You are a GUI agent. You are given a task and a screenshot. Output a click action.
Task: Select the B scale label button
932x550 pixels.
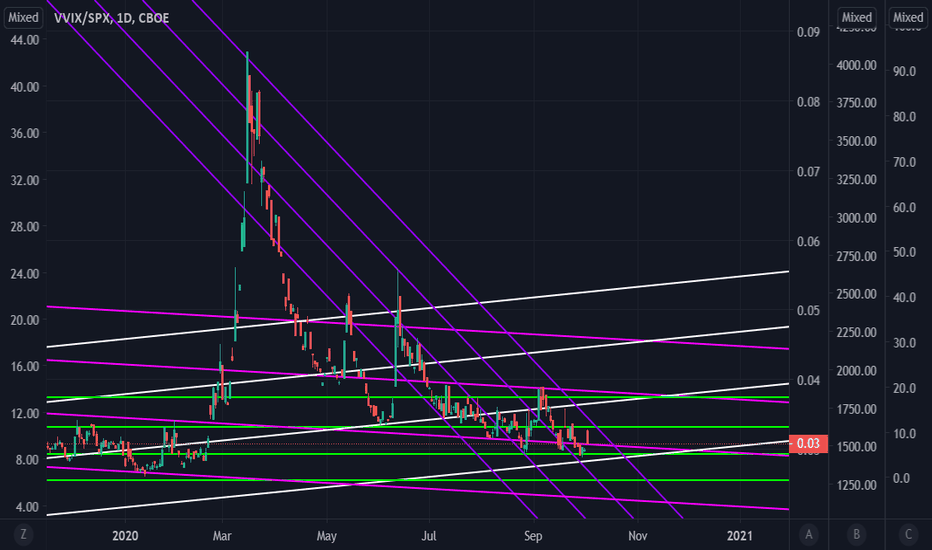(857, 535)
